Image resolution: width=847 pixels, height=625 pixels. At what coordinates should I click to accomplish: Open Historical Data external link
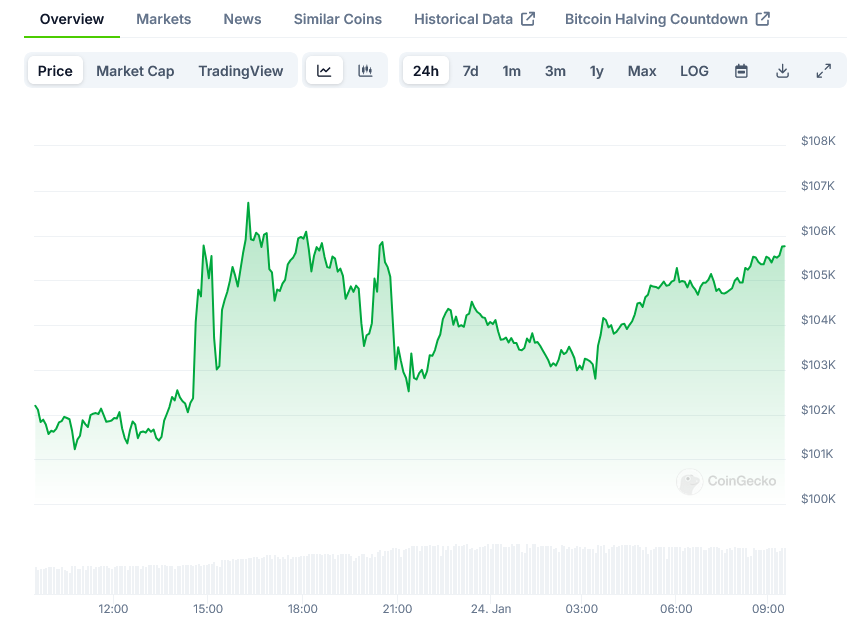(474, 19)
